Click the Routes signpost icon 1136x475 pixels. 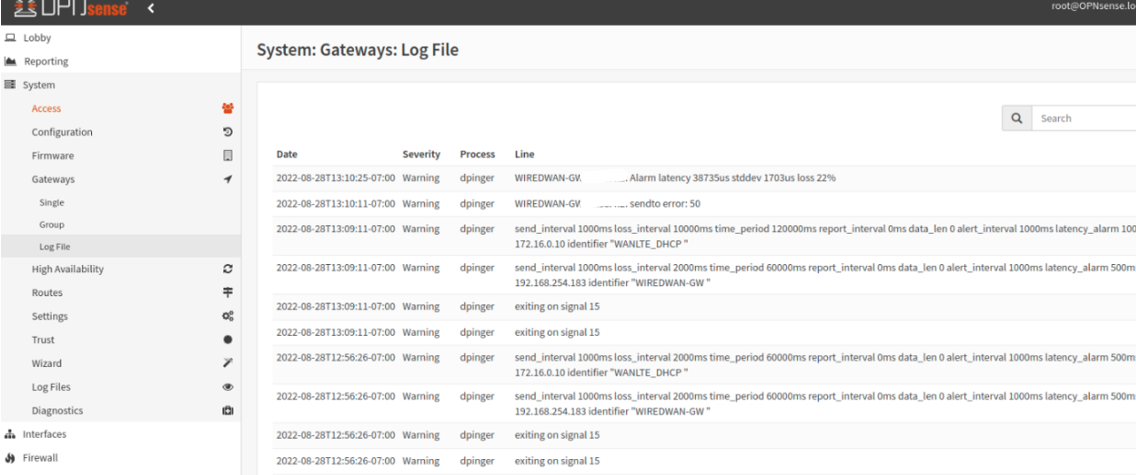point(227,293)
